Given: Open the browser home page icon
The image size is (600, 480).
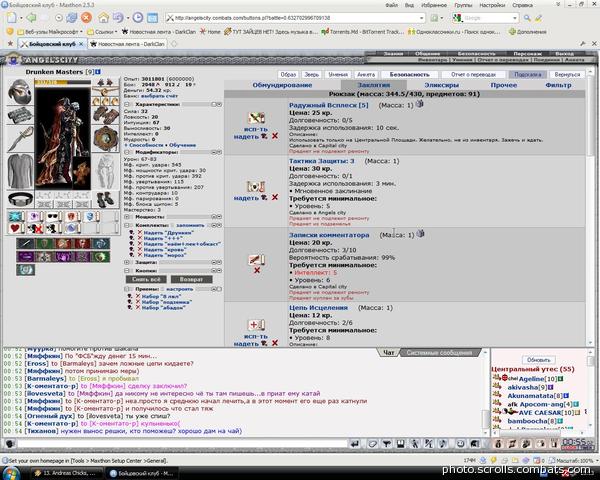Looking at the screenshot, I should pos(103,18).
